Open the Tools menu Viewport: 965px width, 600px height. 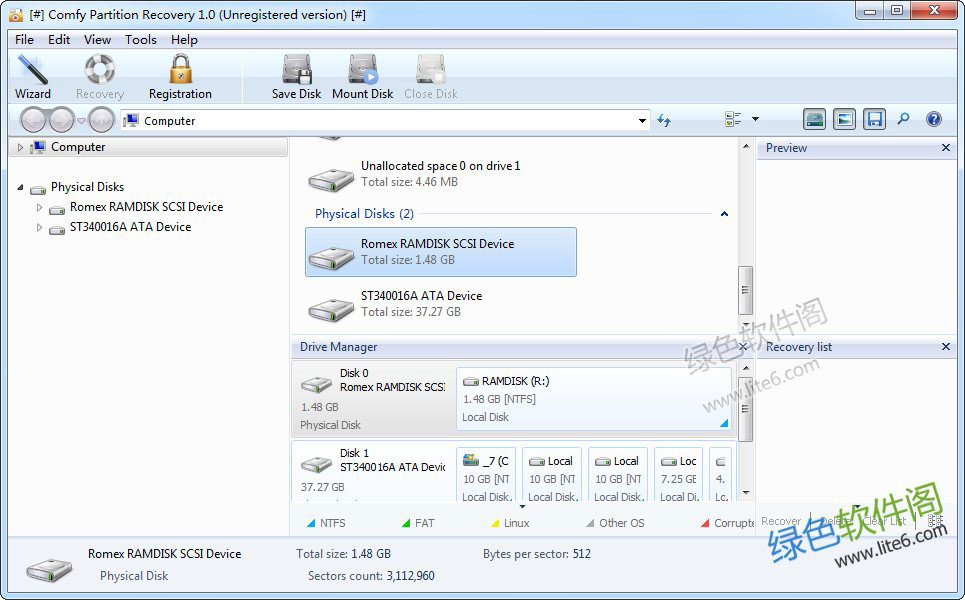click(141, 39)
